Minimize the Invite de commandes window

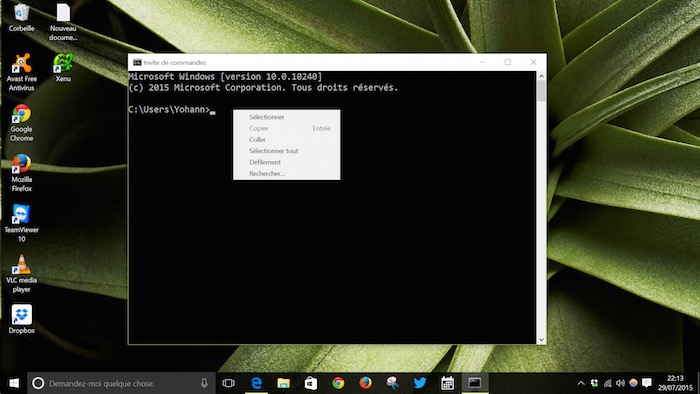[482, 62]
